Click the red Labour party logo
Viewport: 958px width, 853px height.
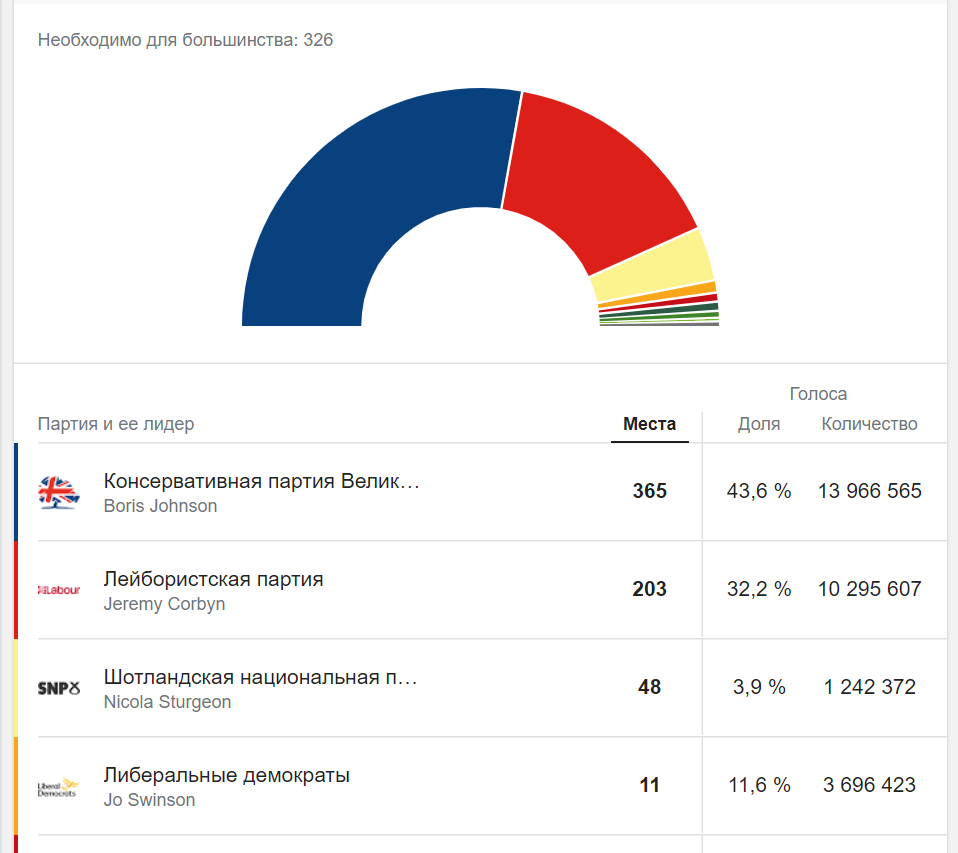point(58,591)
